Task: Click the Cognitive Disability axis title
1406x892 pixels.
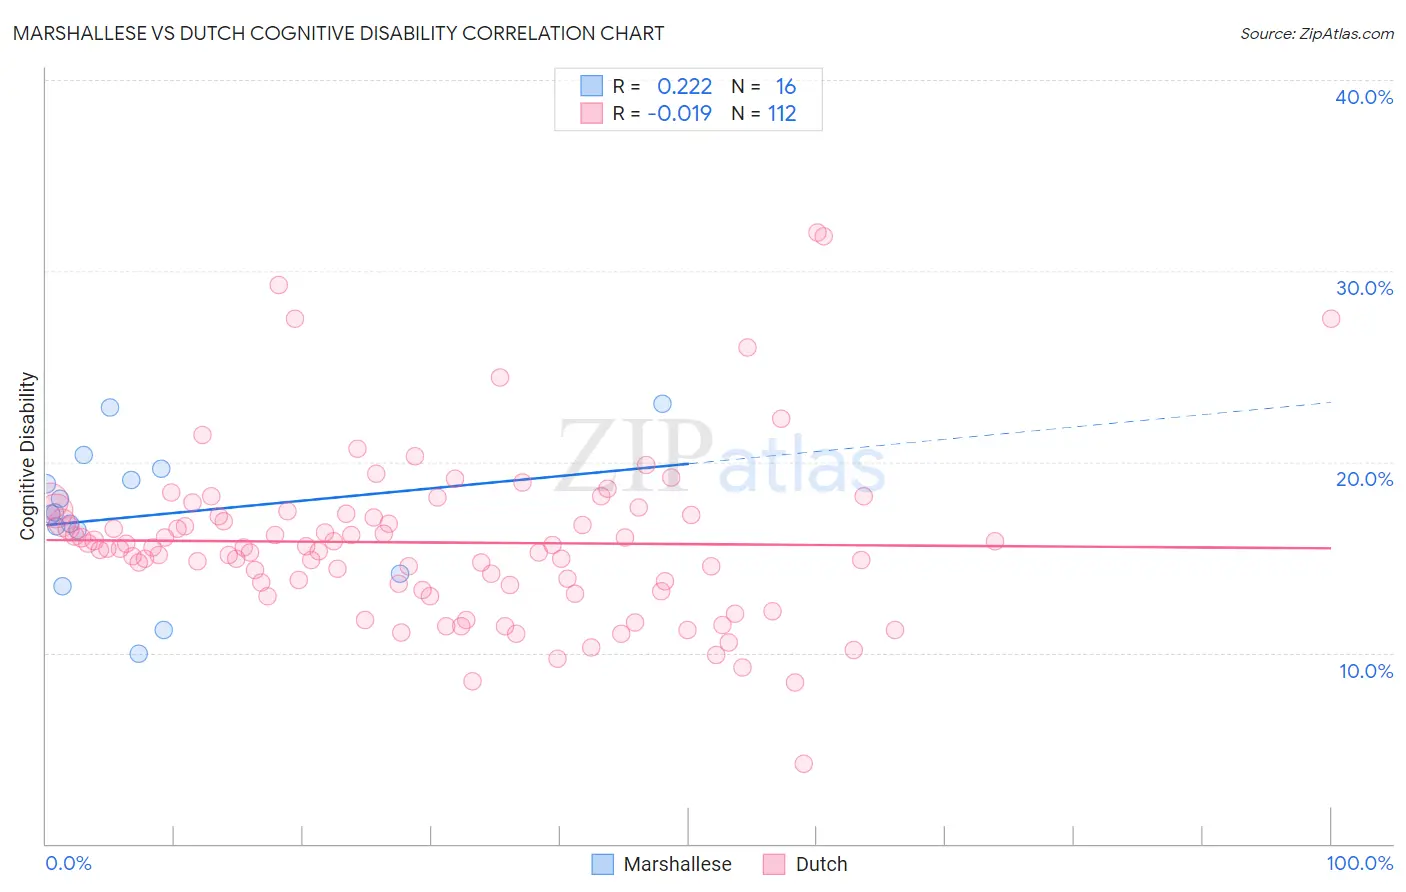Action: point(28,456)
